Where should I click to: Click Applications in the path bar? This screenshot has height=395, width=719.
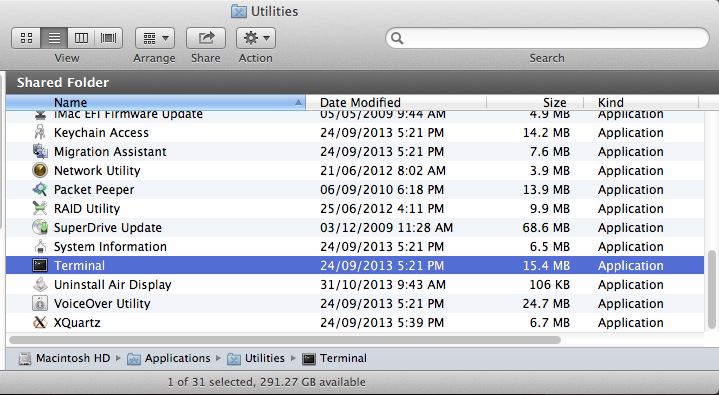pyautogui.click(x=177, y=358)
